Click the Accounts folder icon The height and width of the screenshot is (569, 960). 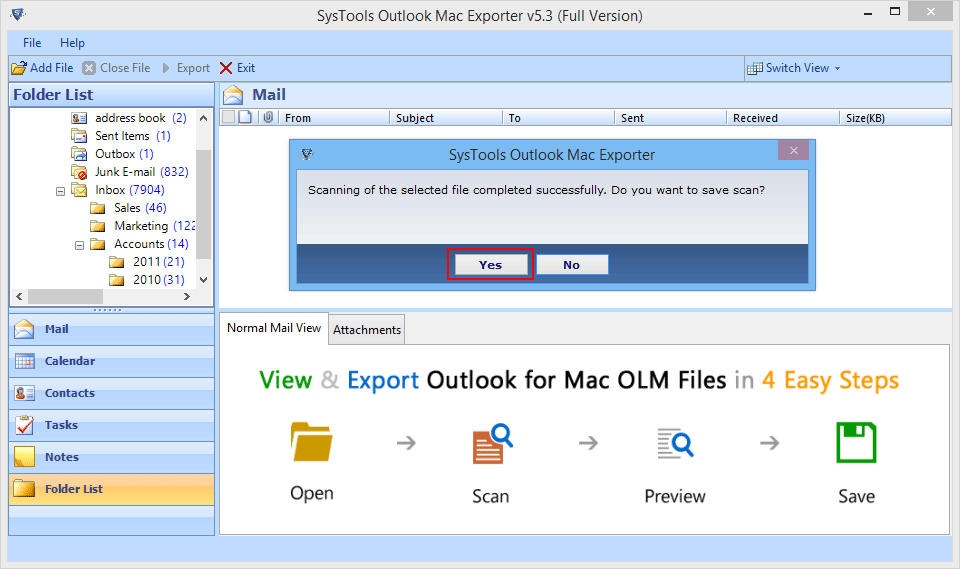pyautogui.click(x=98, y=244)
